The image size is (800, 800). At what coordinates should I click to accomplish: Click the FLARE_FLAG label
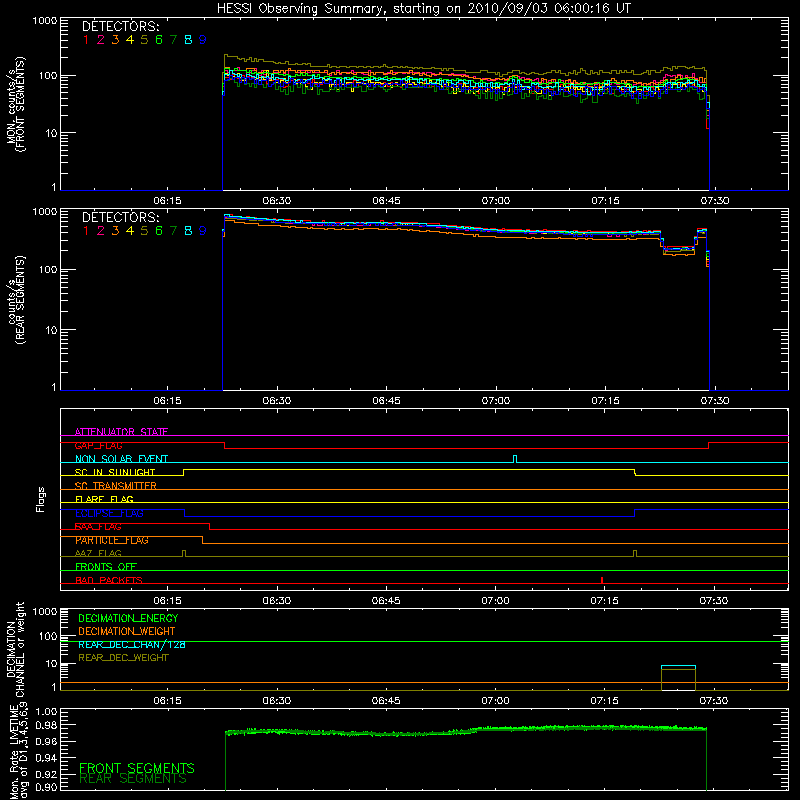(104, 499)
